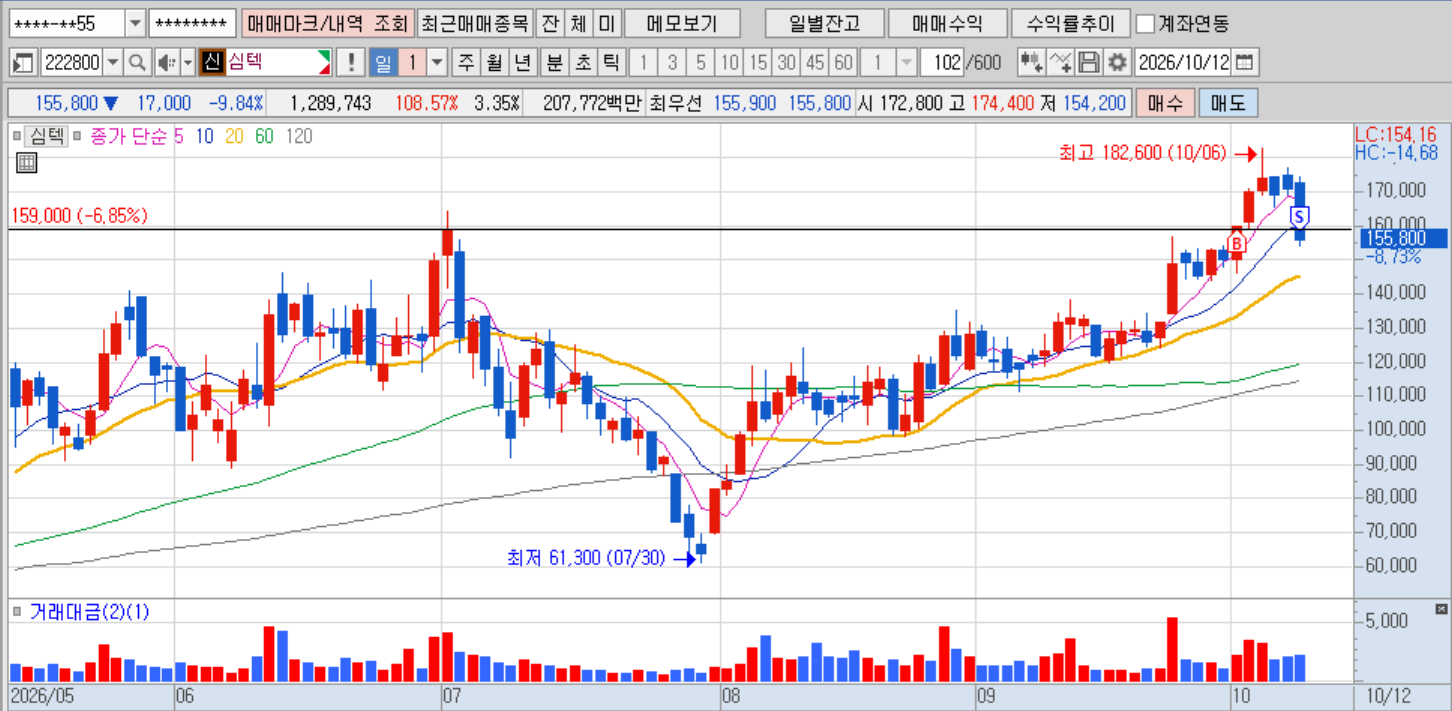Viewport: 1452px width, 711px height.
Task: Switch to yearly 년 chart period
Action: tap(522, 63)
